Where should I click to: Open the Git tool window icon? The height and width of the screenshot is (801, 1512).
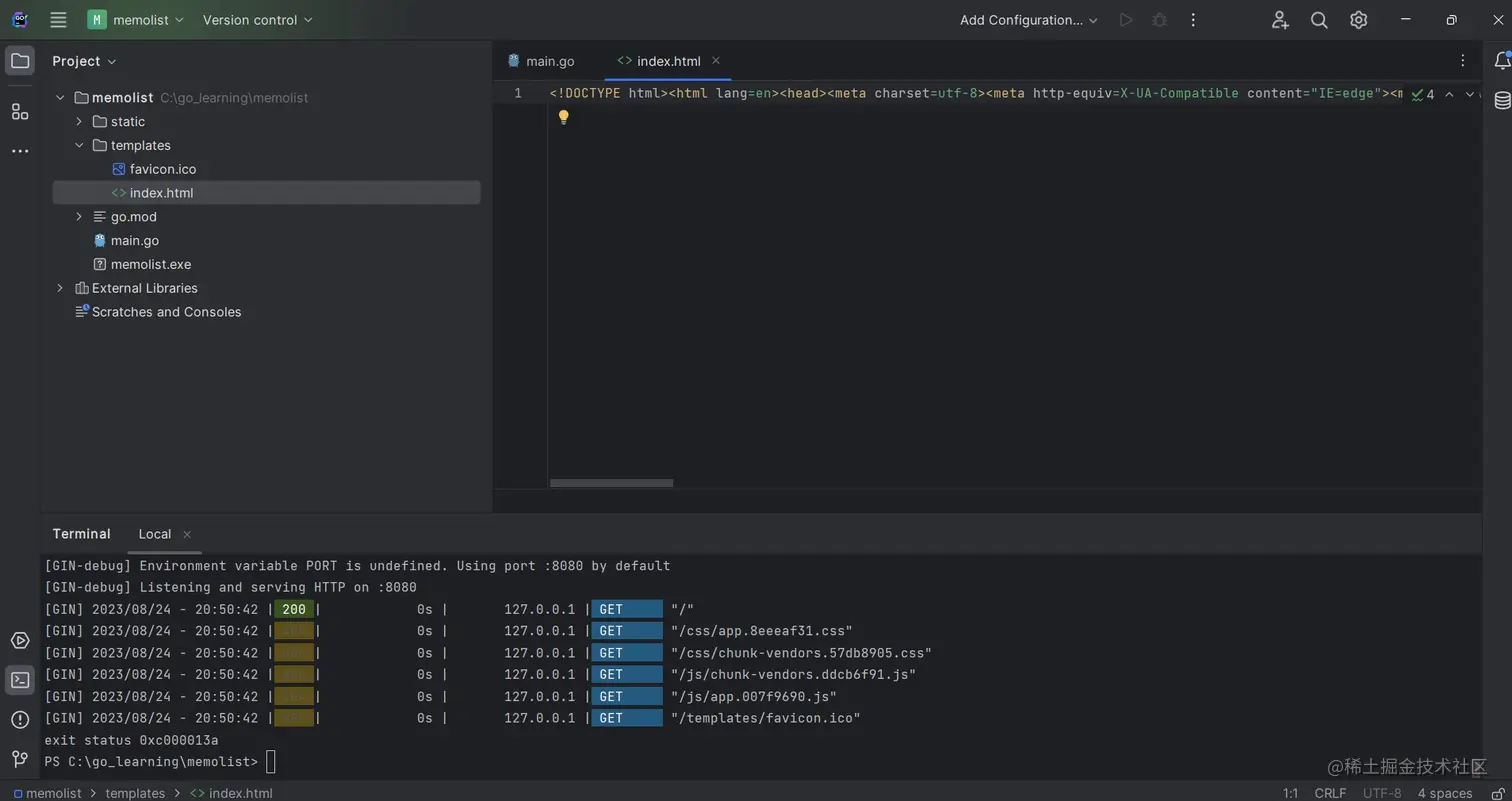coord(20,759)
